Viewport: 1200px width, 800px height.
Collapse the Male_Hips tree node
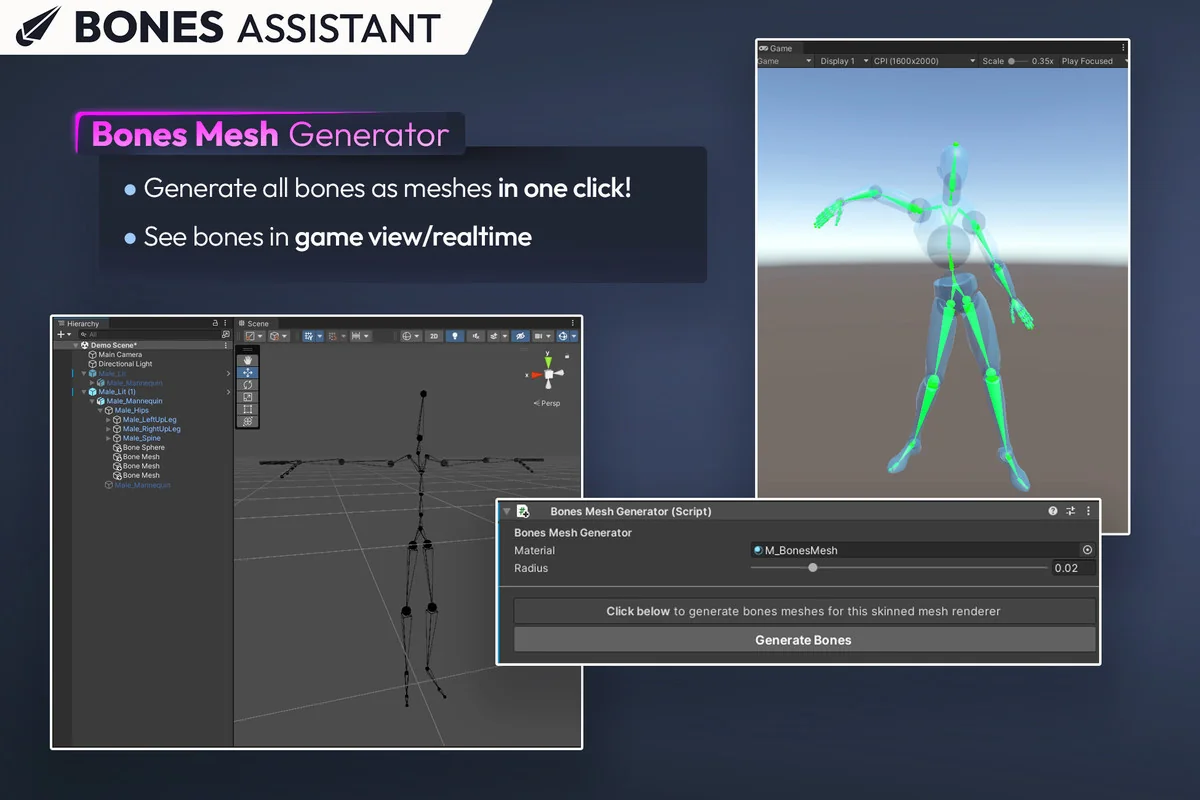click(x=100, y=409)
